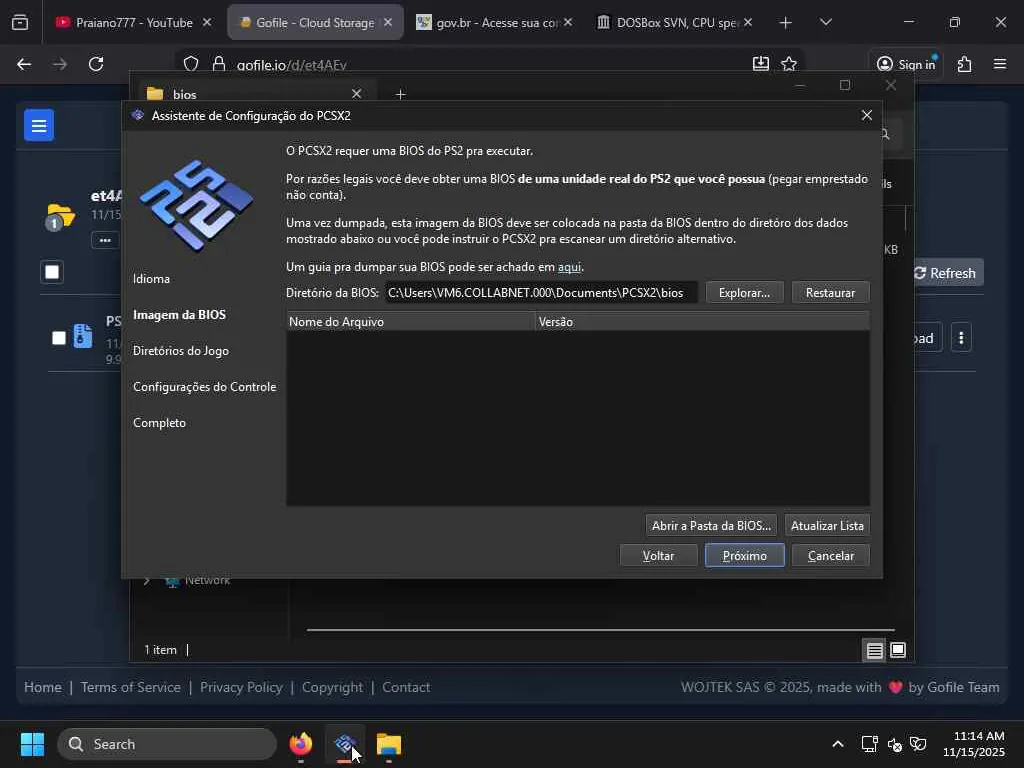The image size is (1024, 768).
Task: Open Firefox View recent browsing icon
Action: (x=20, y=22)
